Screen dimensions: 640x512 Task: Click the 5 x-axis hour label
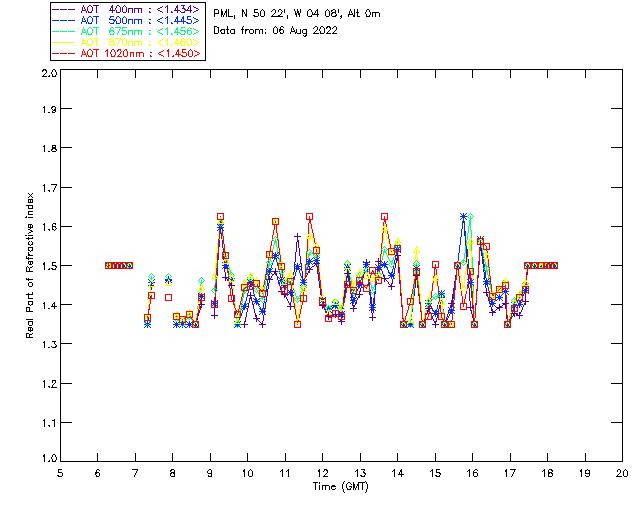click(60, 473)
